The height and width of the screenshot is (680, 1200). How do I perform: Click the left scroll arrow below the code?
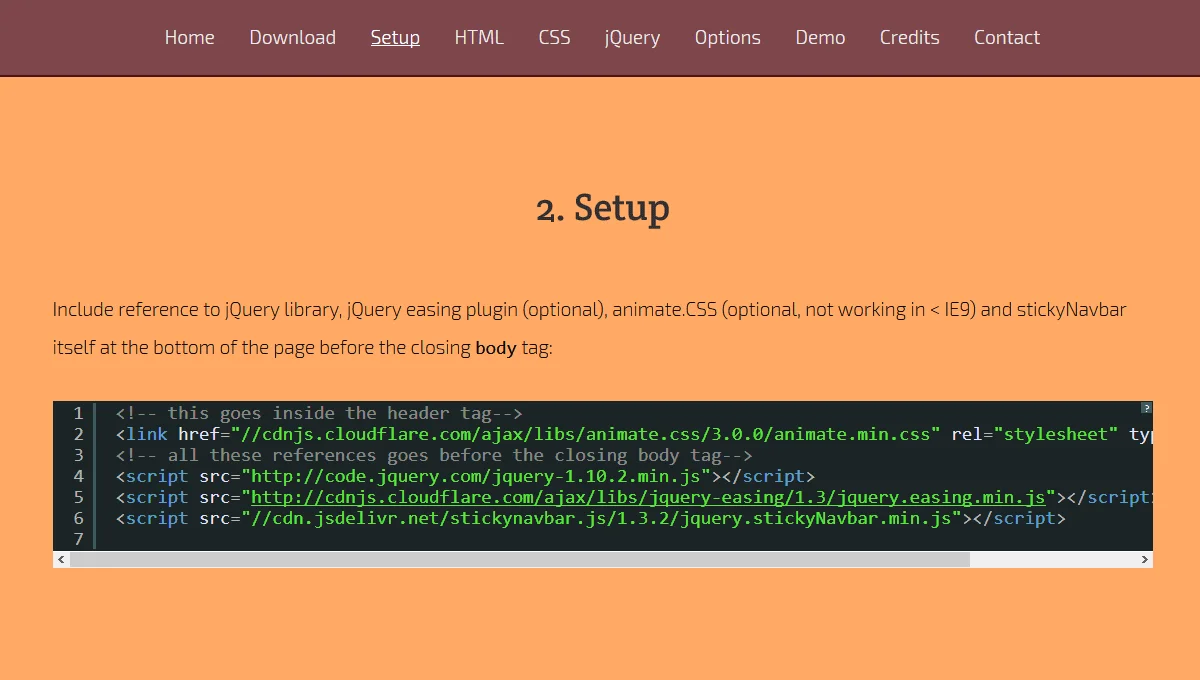60,560
